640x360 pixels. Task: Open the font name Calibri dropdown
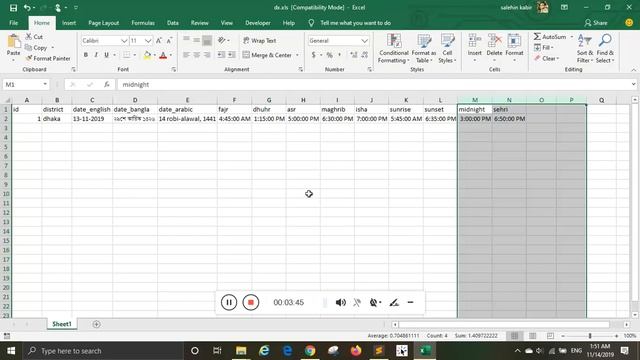(124, 41)
